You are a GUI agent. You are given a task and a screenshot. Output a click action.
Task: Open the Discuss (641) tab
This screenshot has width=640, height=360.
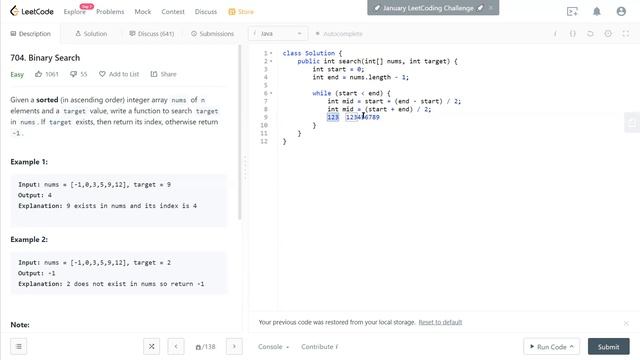pos(151,33)
